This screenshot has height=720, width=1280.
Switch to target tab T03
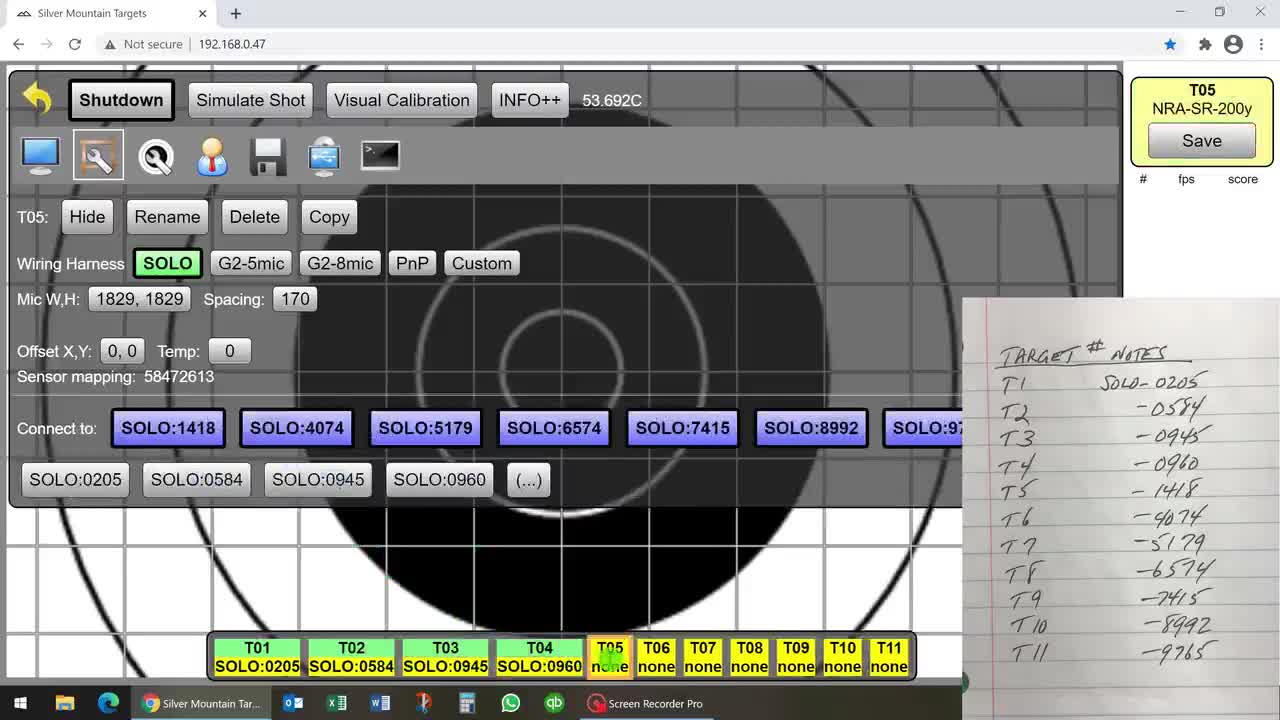[x=445, y=657]
